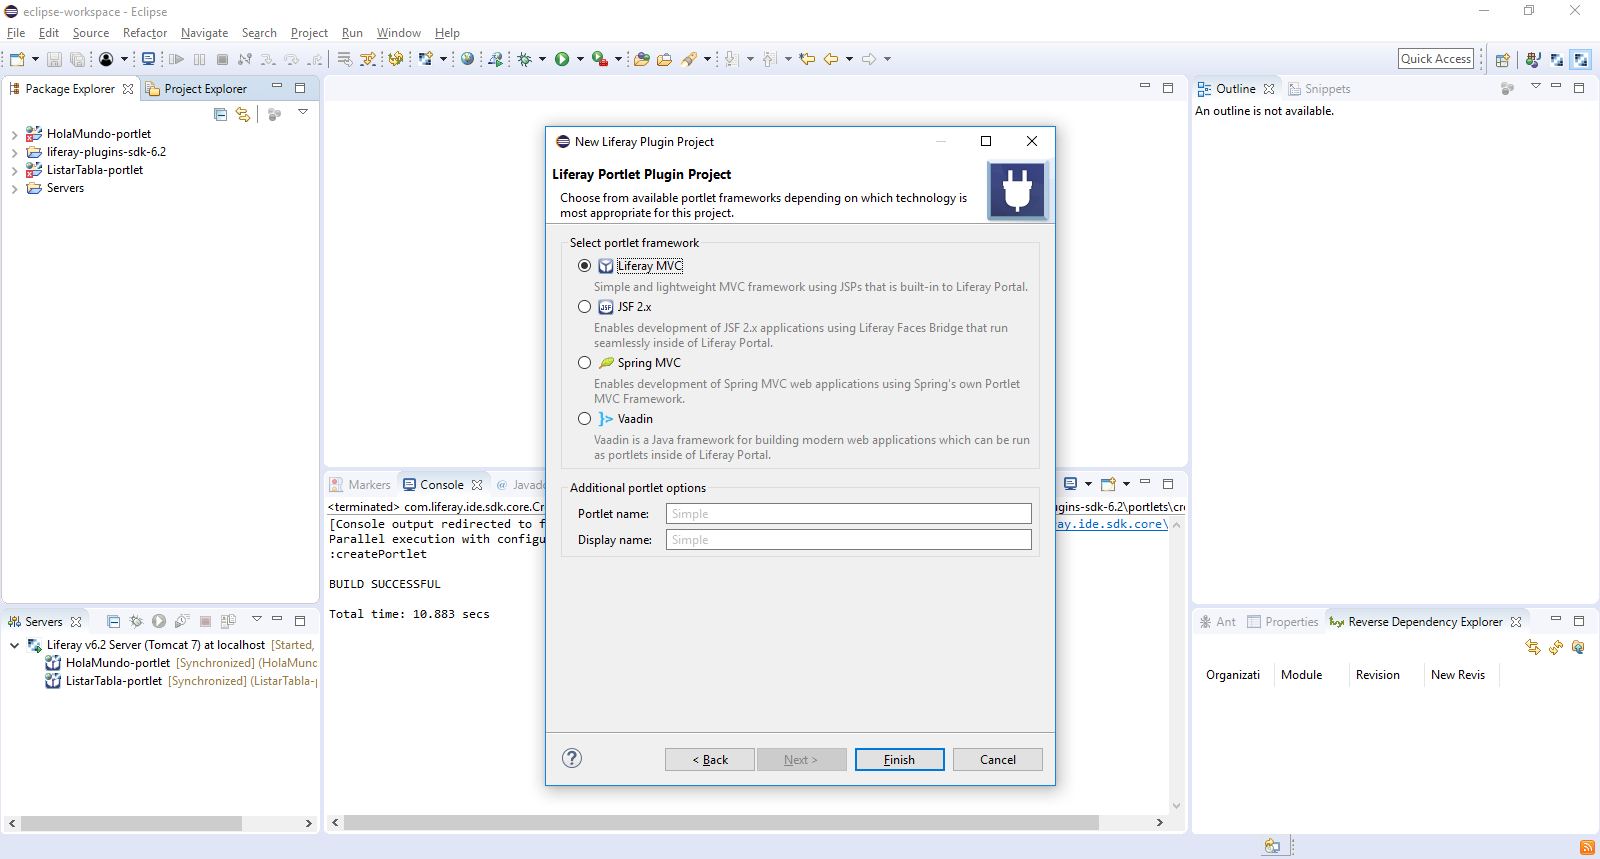Open the Refactor menu
The width and height of the screenshot is (1600, 859).
[x=145, y=33]
